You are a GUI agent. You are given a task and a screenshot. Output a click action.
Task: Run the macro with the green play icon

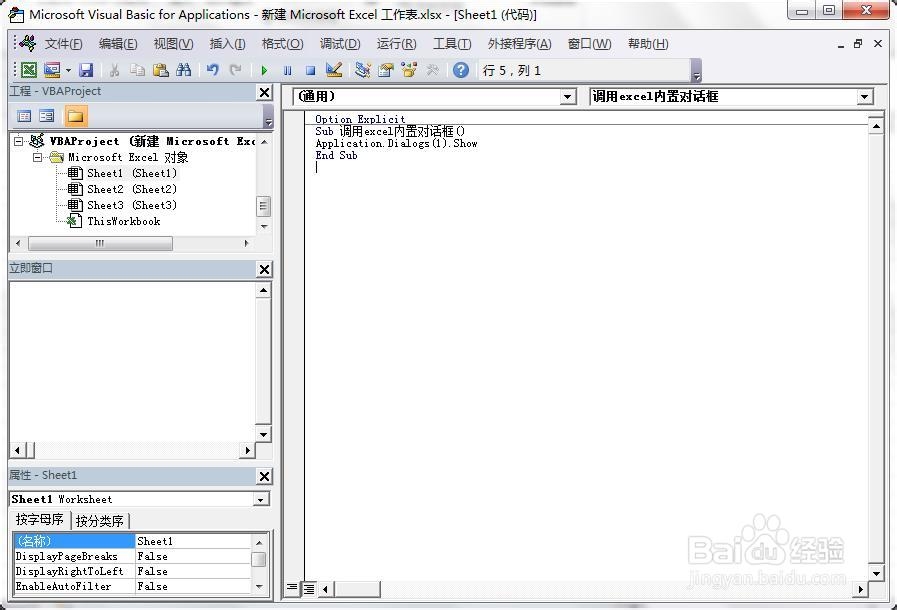pos(264,70)
